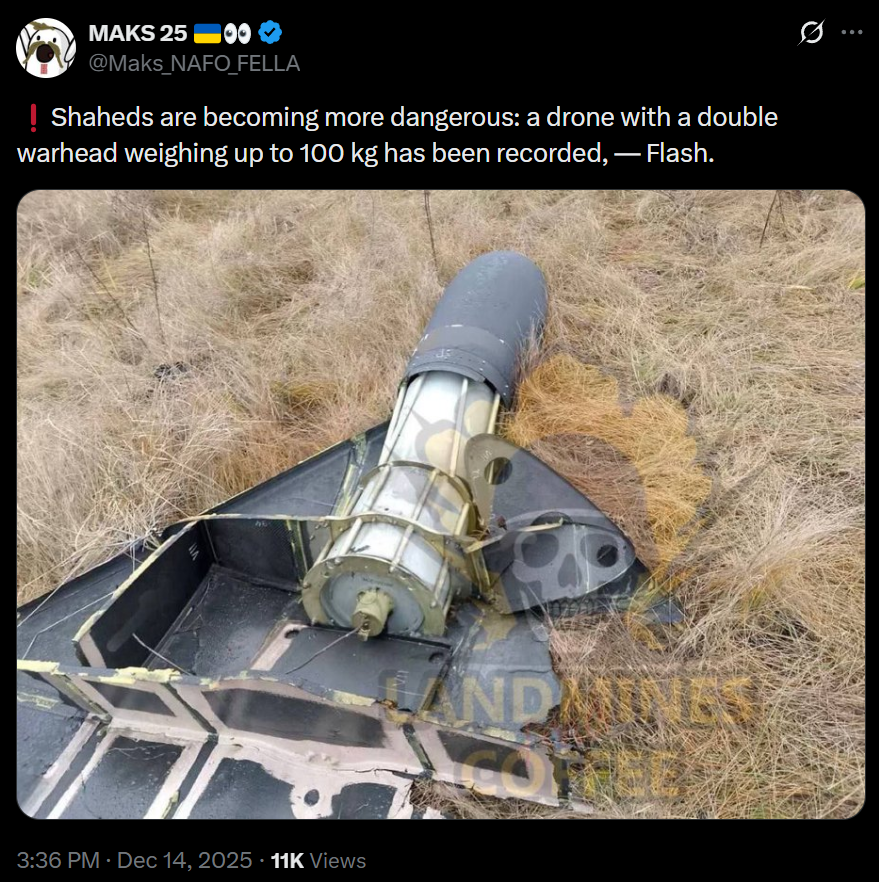Click the eyes emoji beside the name
Screen dimensions: 879x882
[237, 34]
